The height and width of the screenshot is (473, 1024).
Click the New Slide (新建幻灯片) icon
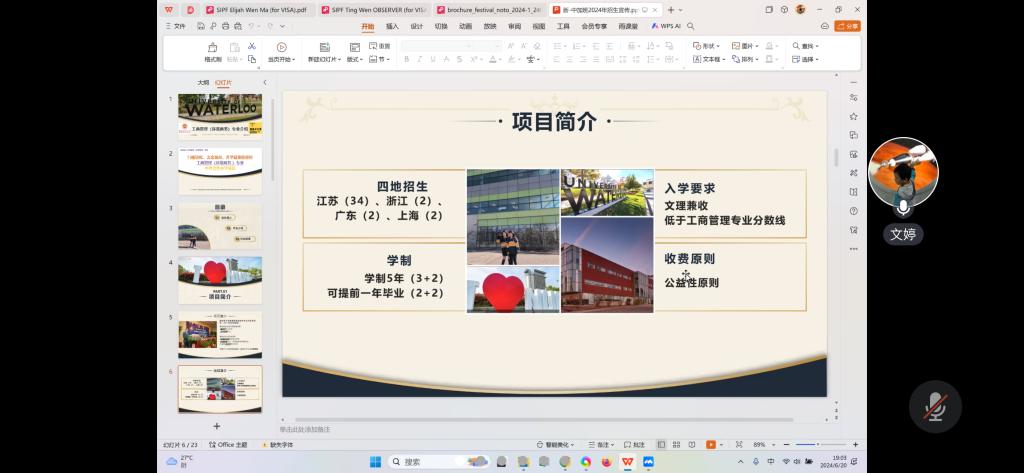(324, 47)
